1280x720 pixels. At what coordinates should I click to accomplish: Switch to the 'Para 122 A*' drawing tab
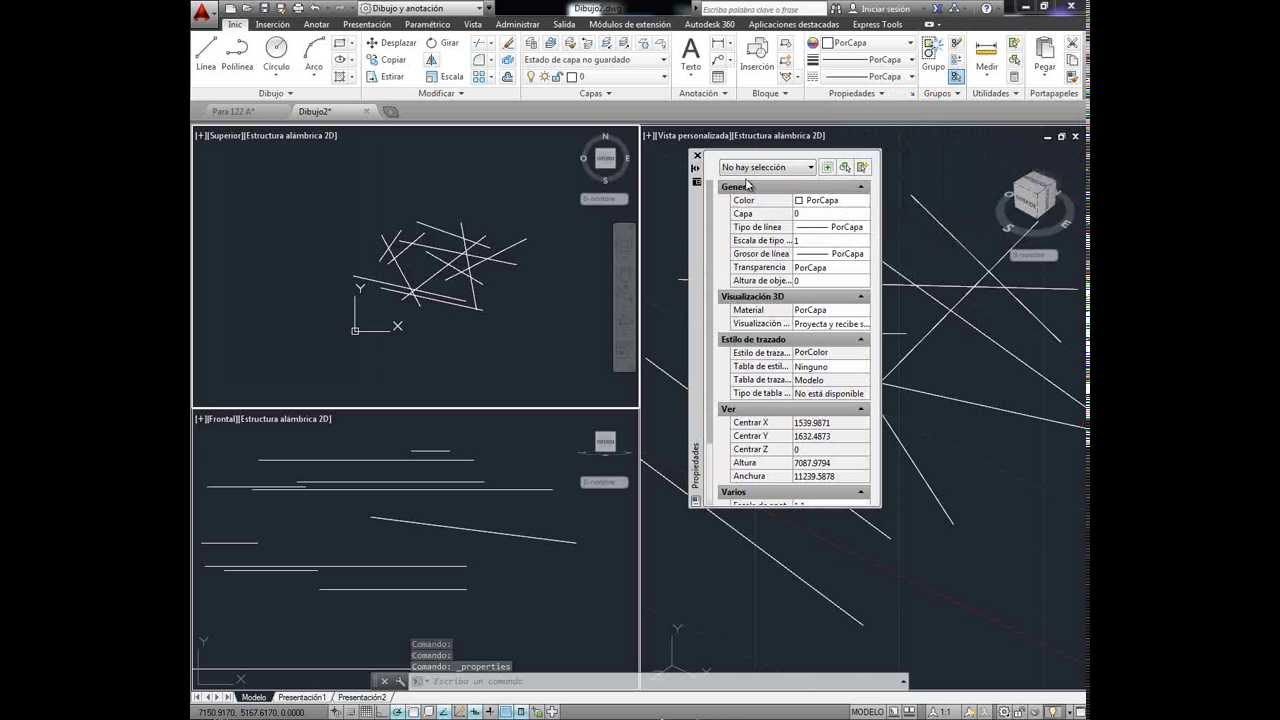233,112
